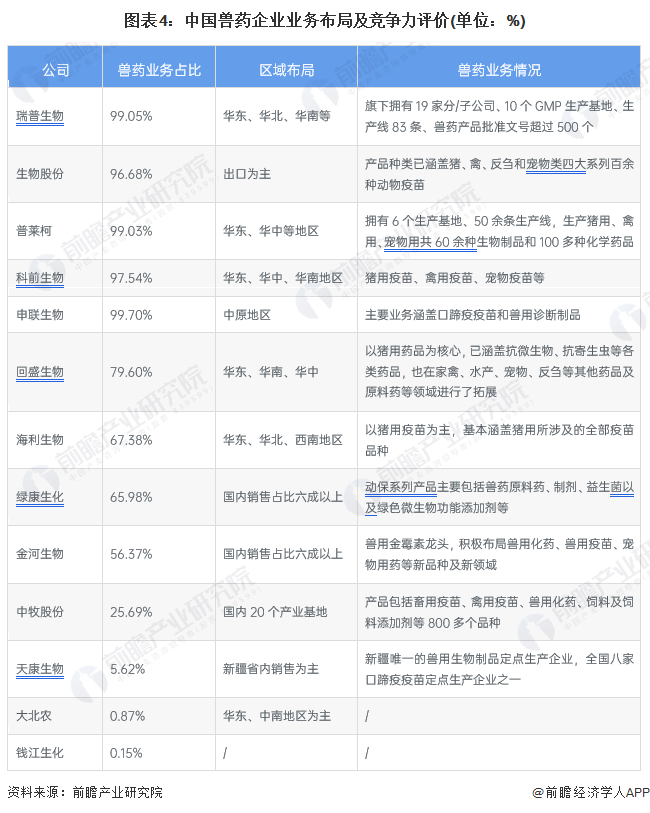This screenshot has height=813, width=650.
Task: Select the 中牧股份 company cell
Action: (40, 610)
